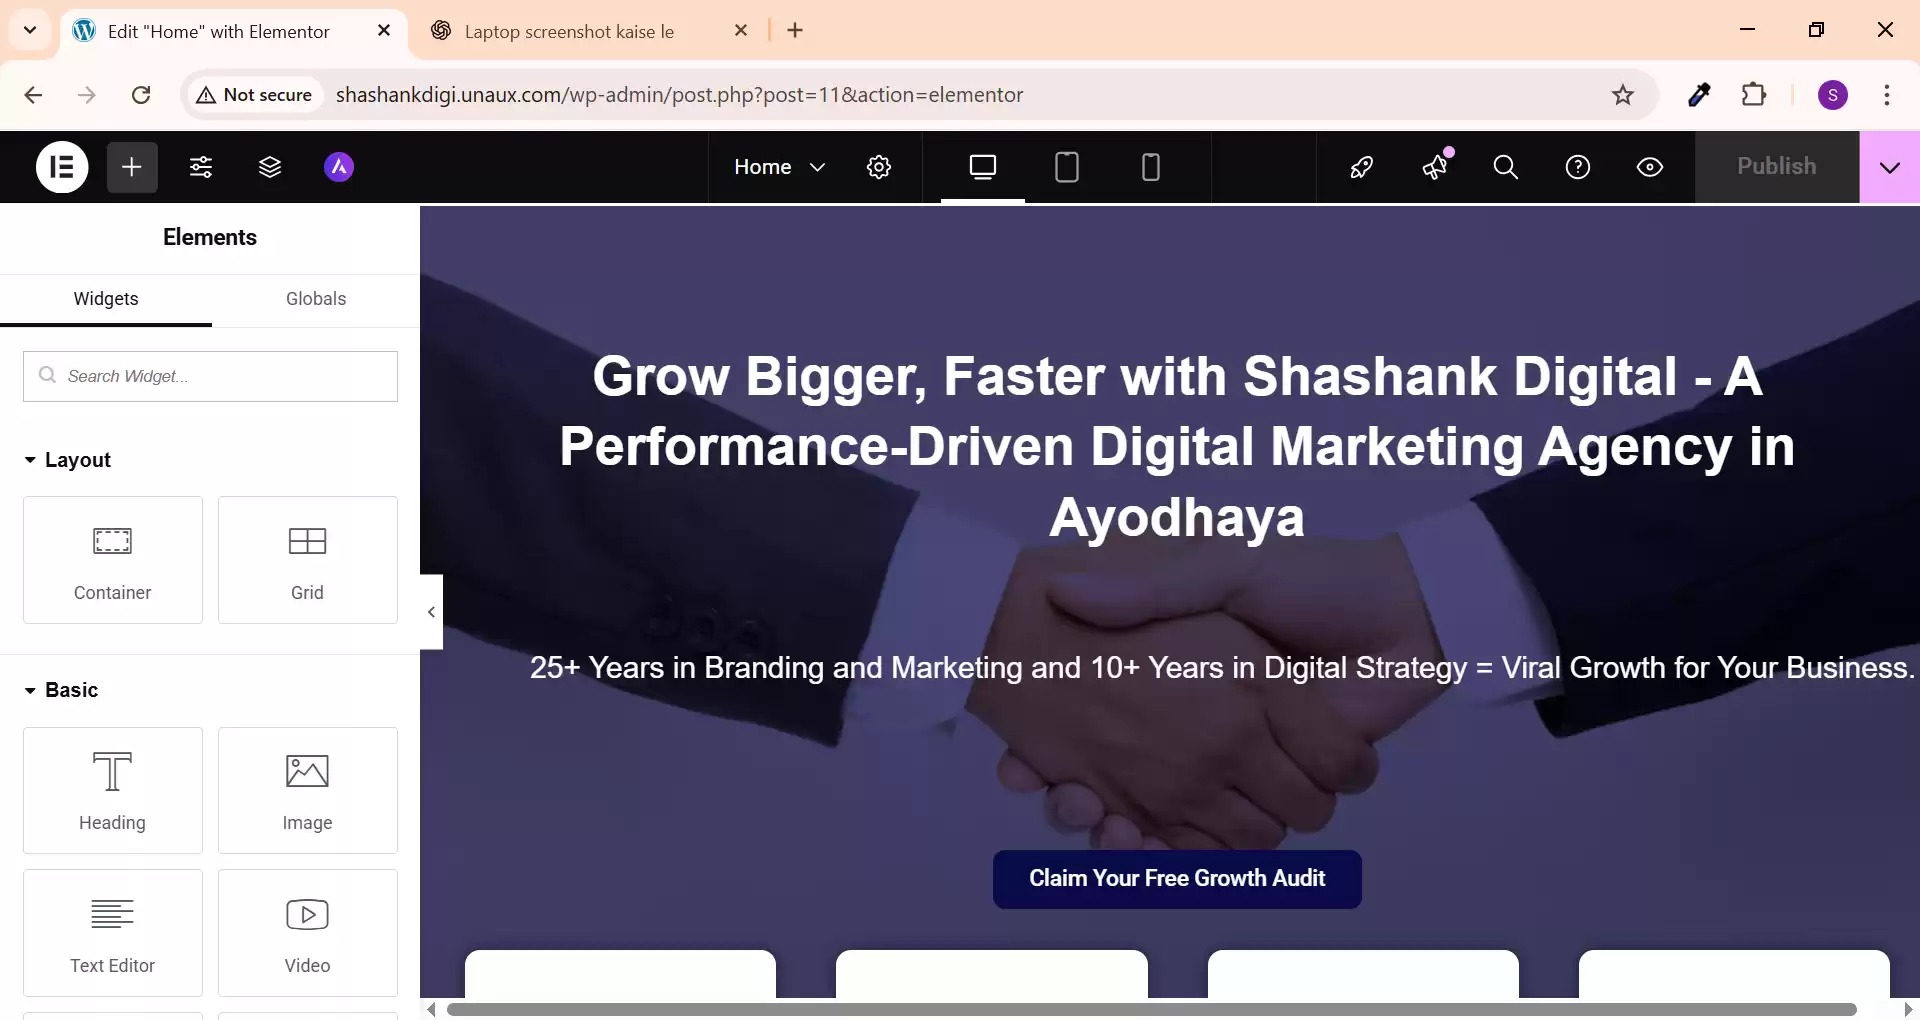Open the Elementor logo menu
Image resolution: width=1920 pixels, height=1020 pixels.
pyautogui.click(x=62, y=167)
